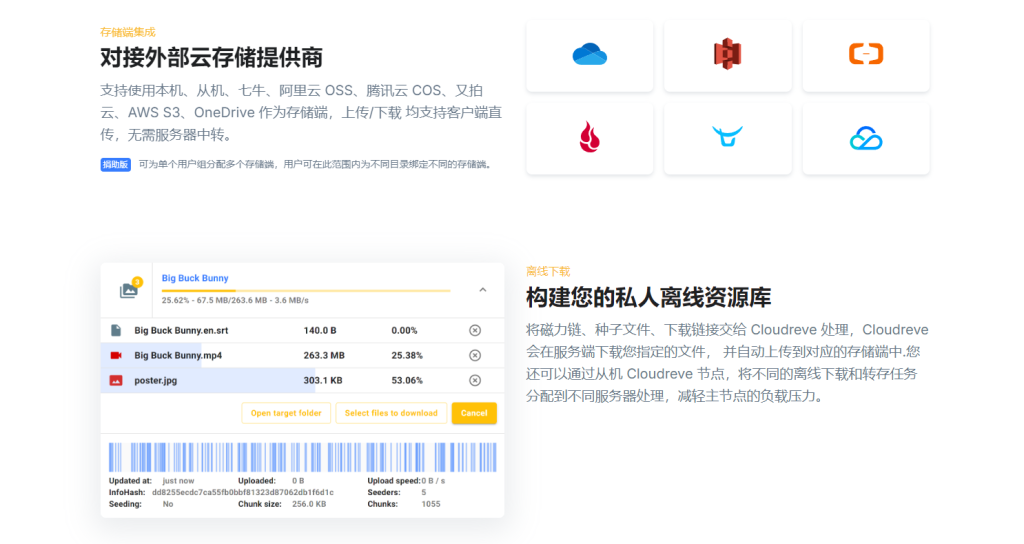Screen dimensions: 1024x544
Task: Click the red video icon beside Big Buck Bunny.mp4
Action: coord(116,355)
